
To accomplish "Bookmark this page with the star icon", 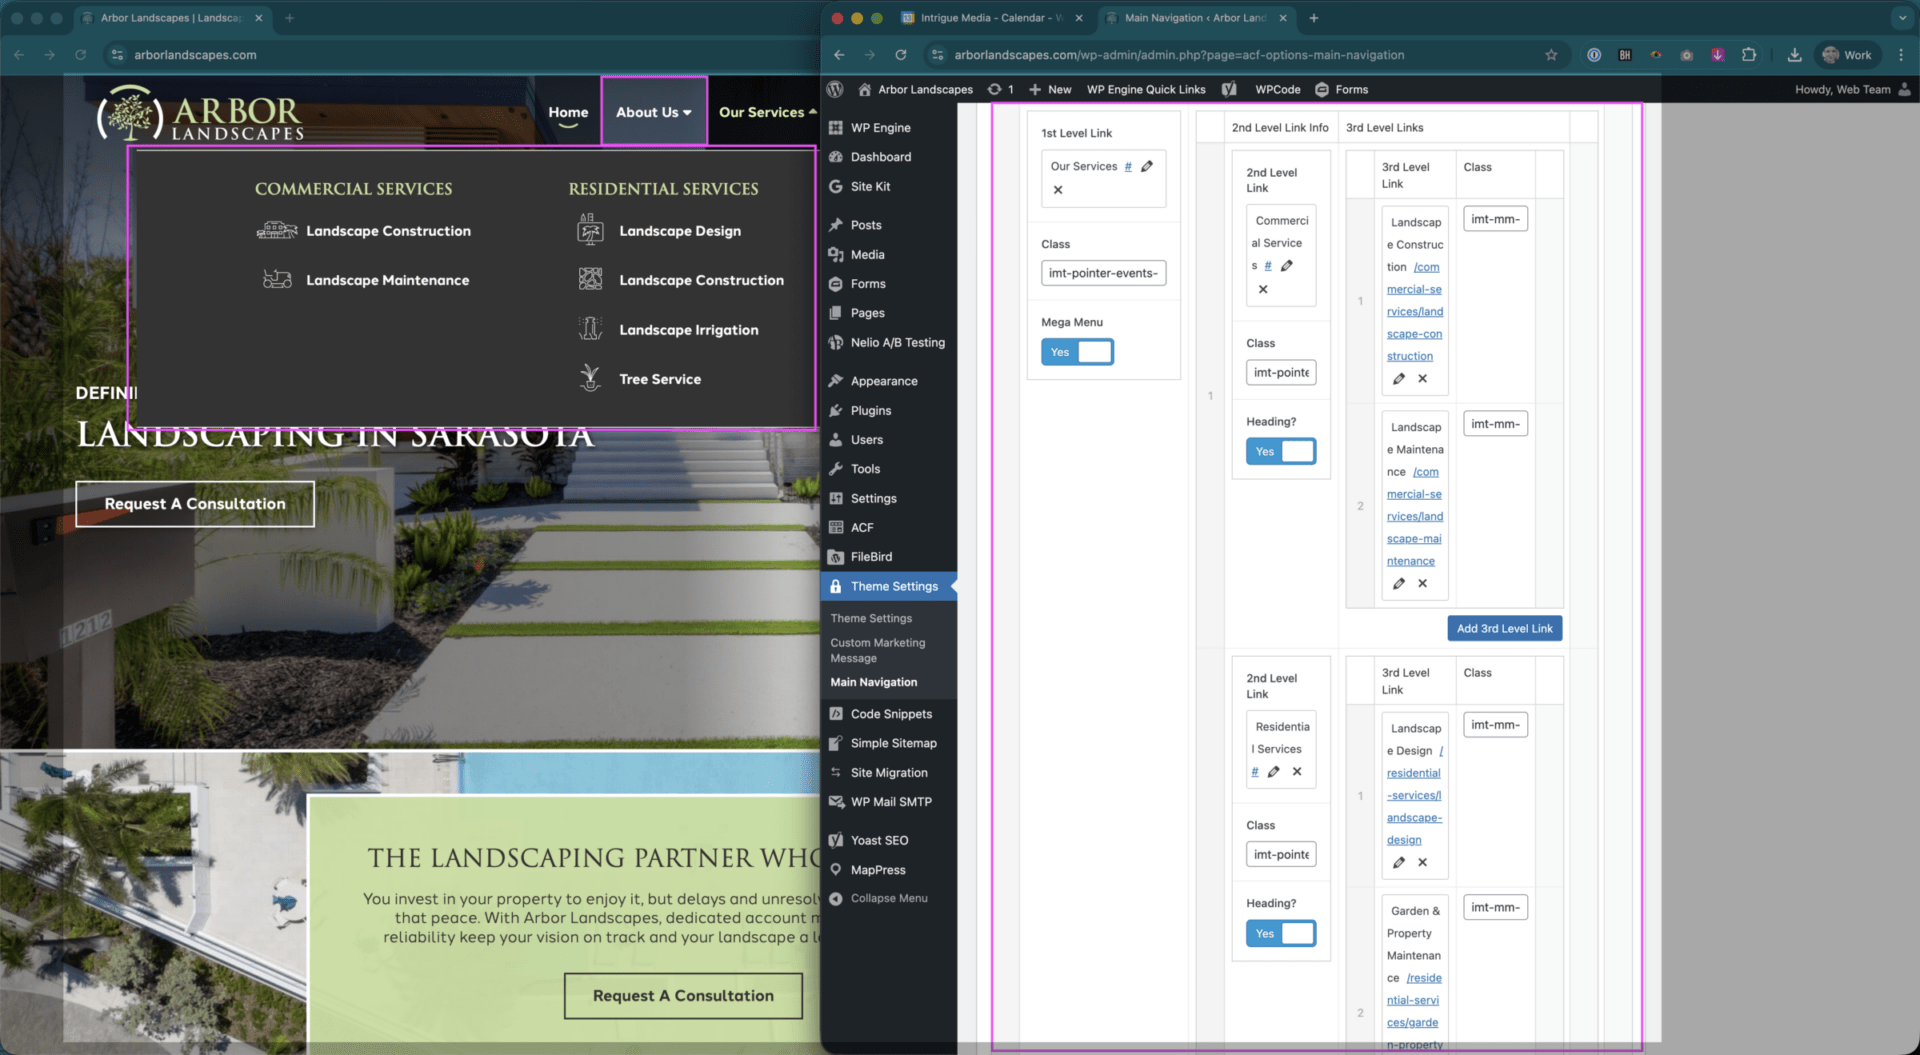I will pyautogui.click(x=1551, y=55).
